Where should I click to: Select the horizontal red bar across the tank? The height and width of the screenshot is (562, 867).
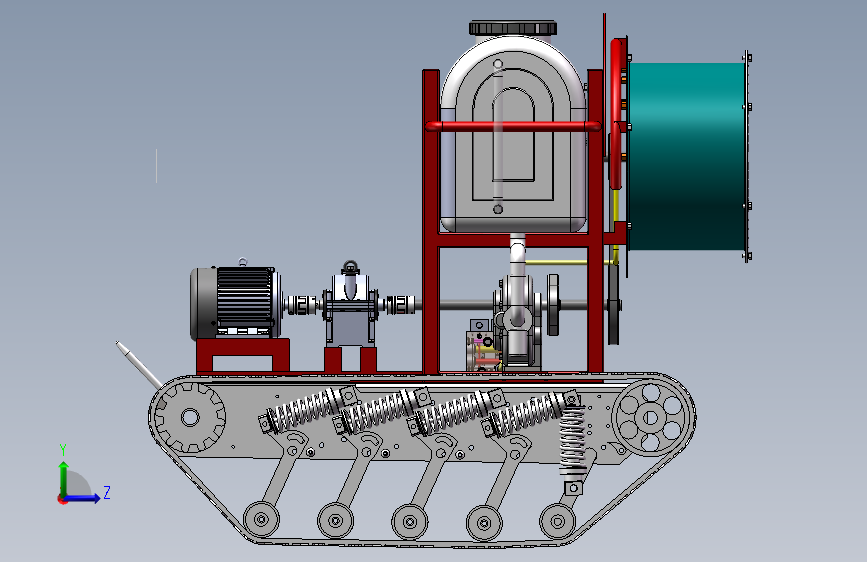click(513, 126)
